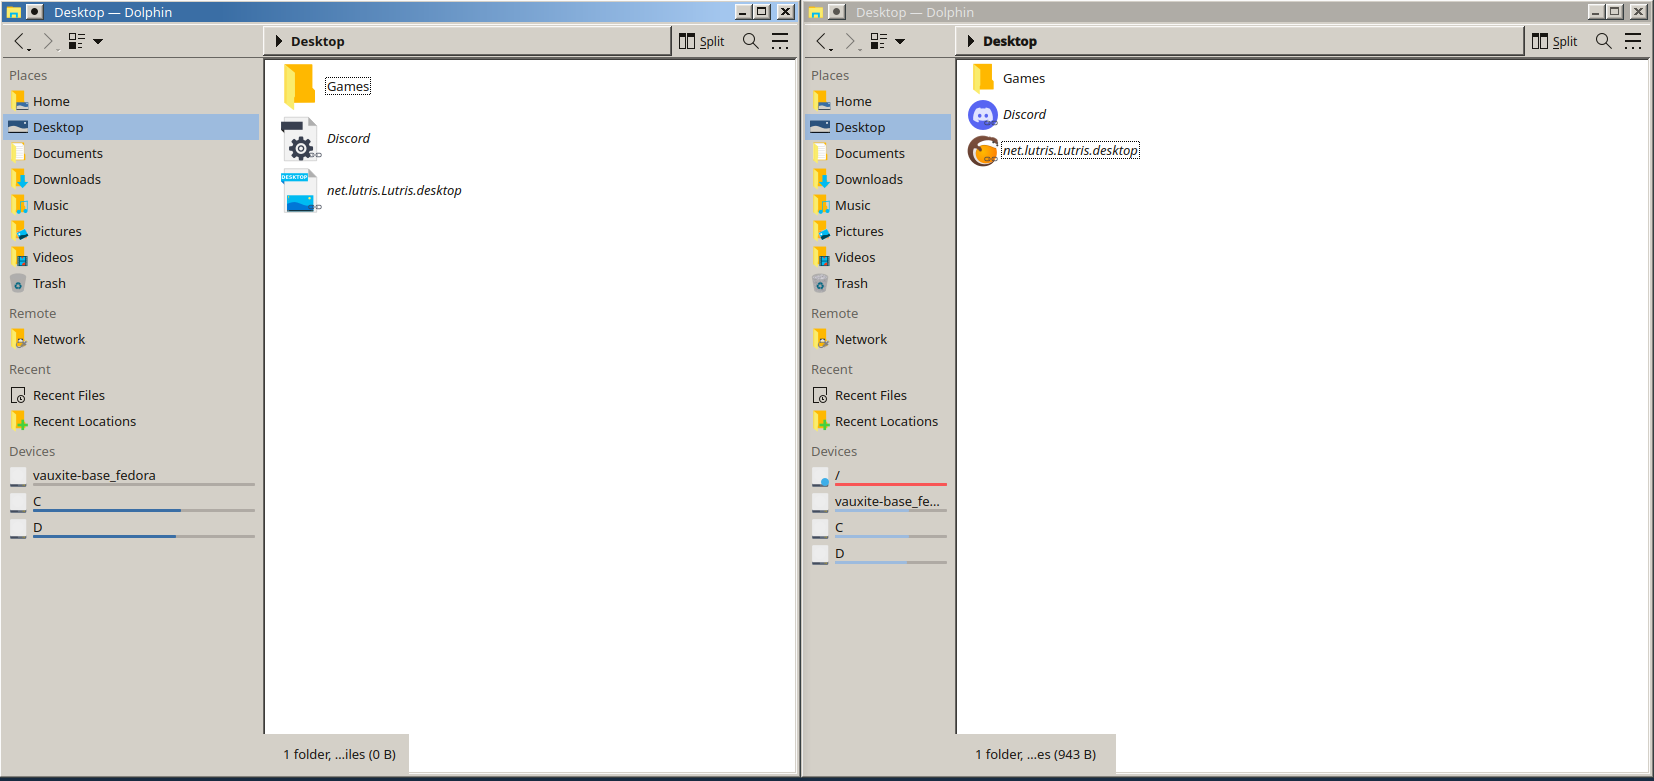Go back in left Dolphin window

(x=20, y=41)
